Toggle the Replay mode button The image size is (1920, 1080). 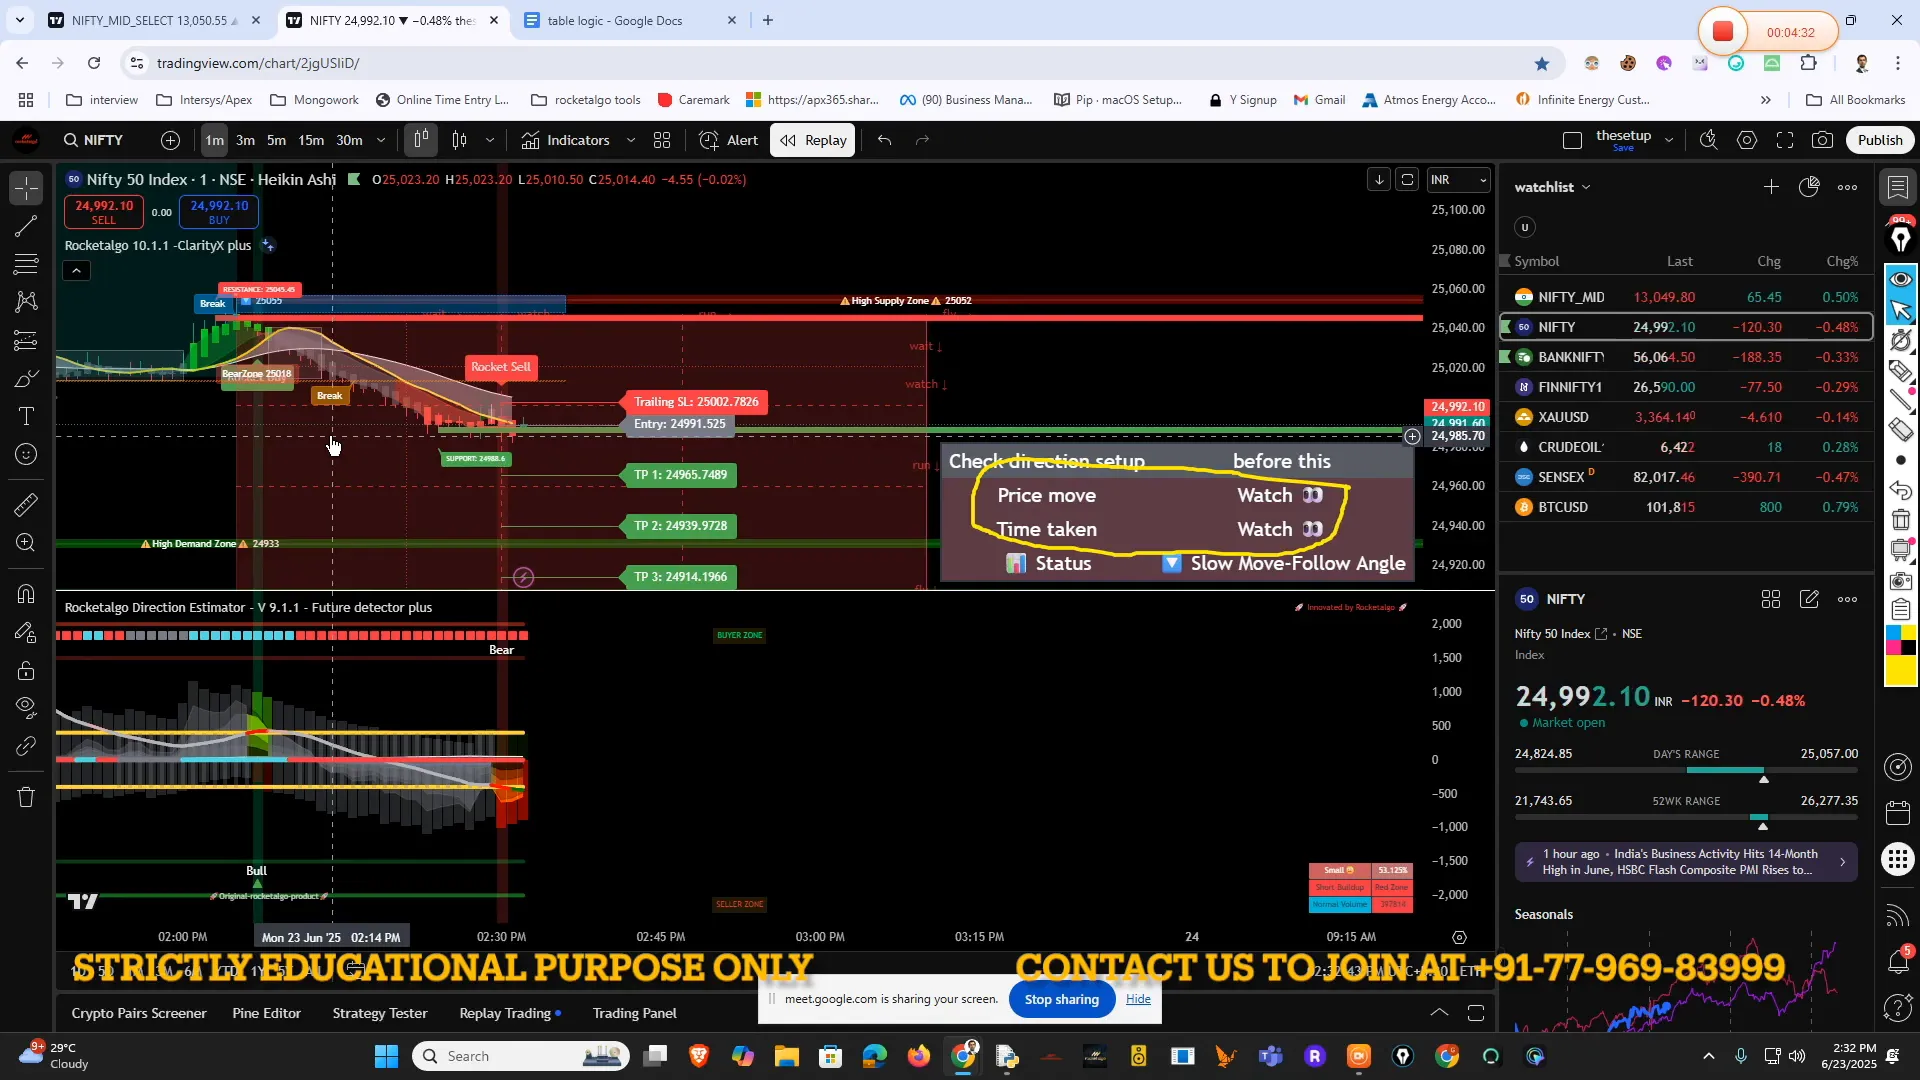coord(814,140)
